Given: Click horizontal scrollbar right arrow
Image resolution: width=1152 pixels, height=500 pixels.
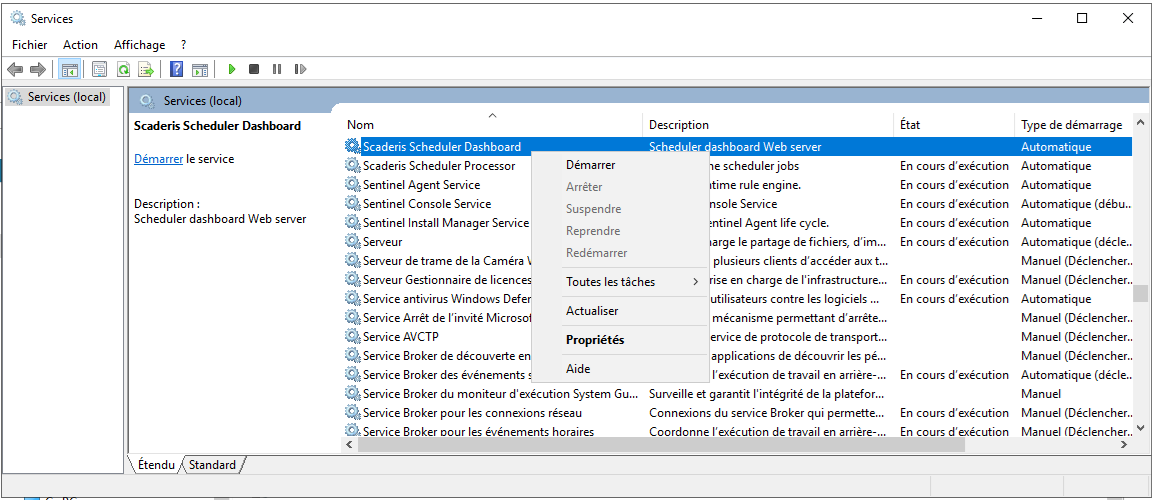Looking at the screenshot, I should tap(1124, 444).
